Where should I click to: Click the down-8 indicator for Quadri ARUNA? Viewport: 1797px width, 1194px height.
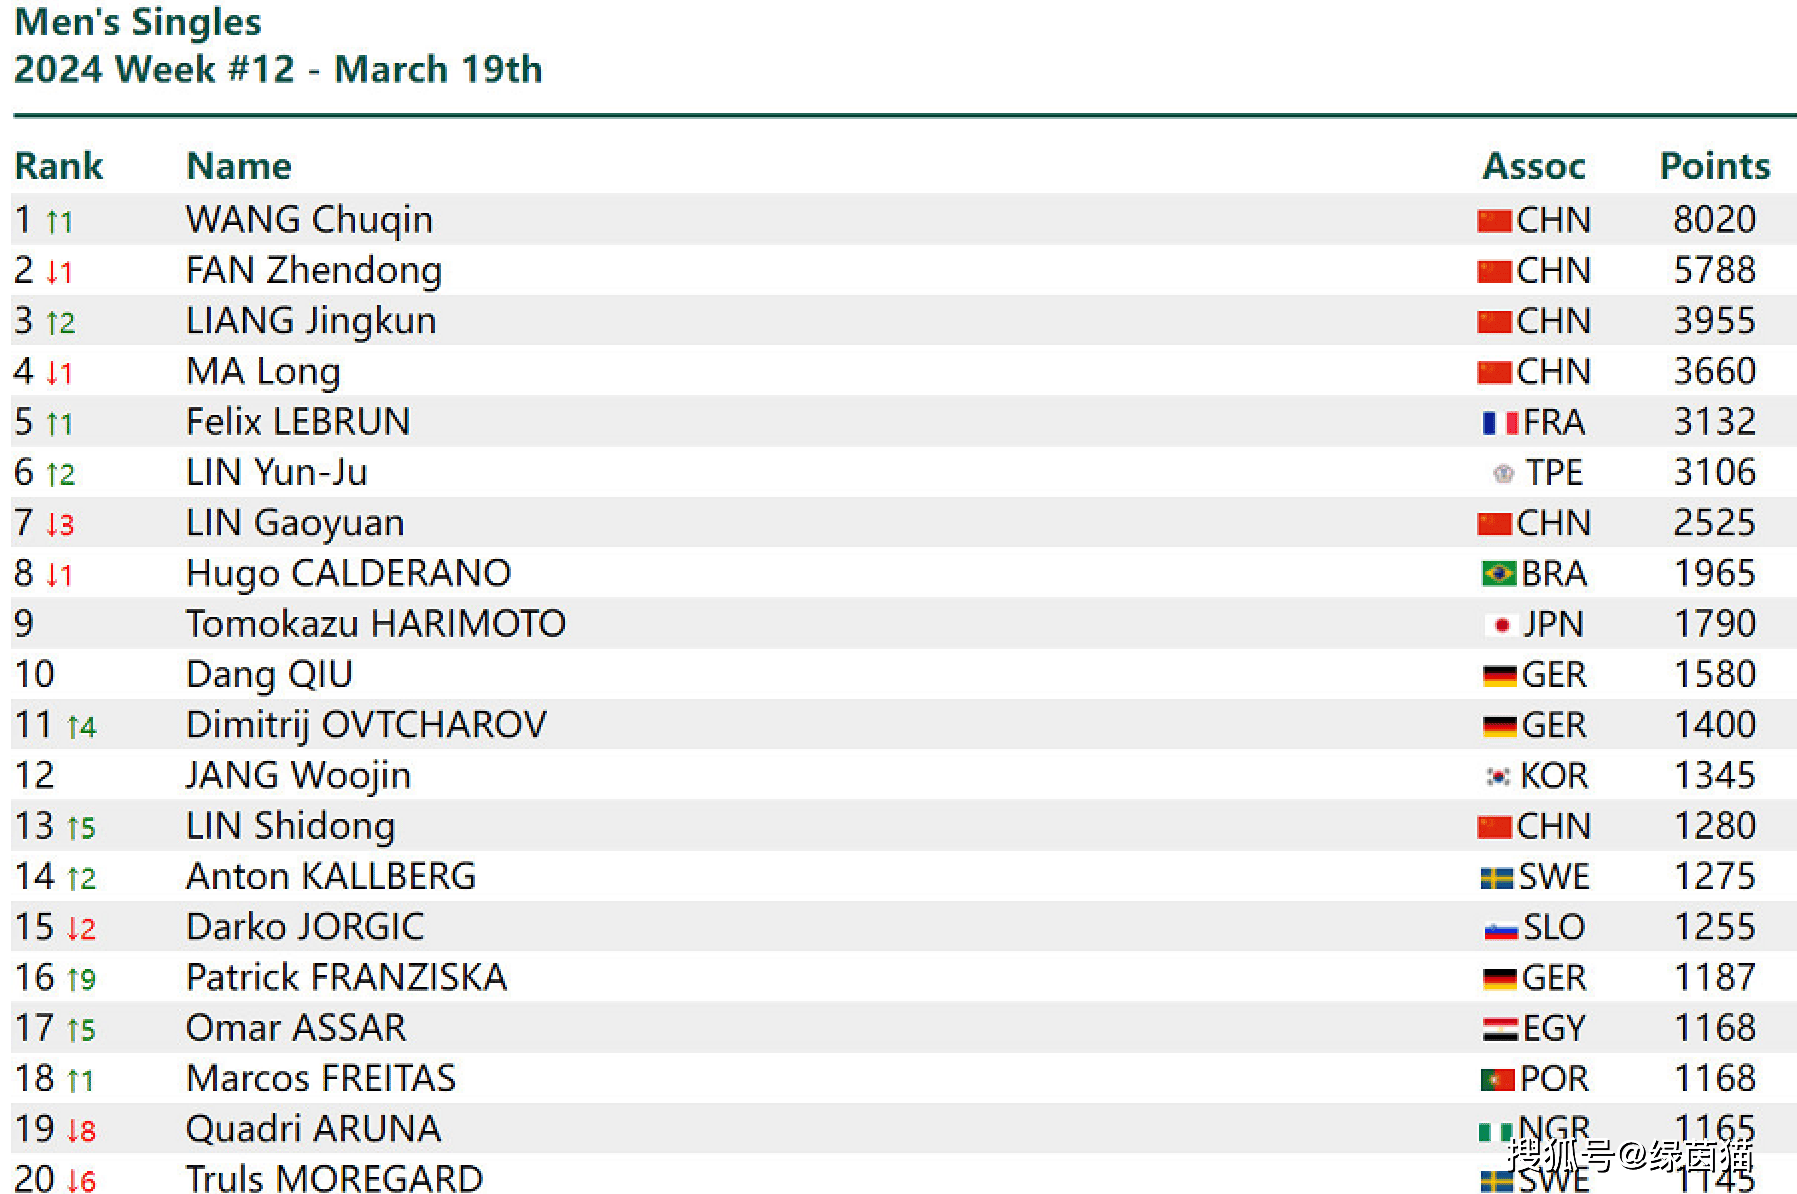[x=81, y=1130]
